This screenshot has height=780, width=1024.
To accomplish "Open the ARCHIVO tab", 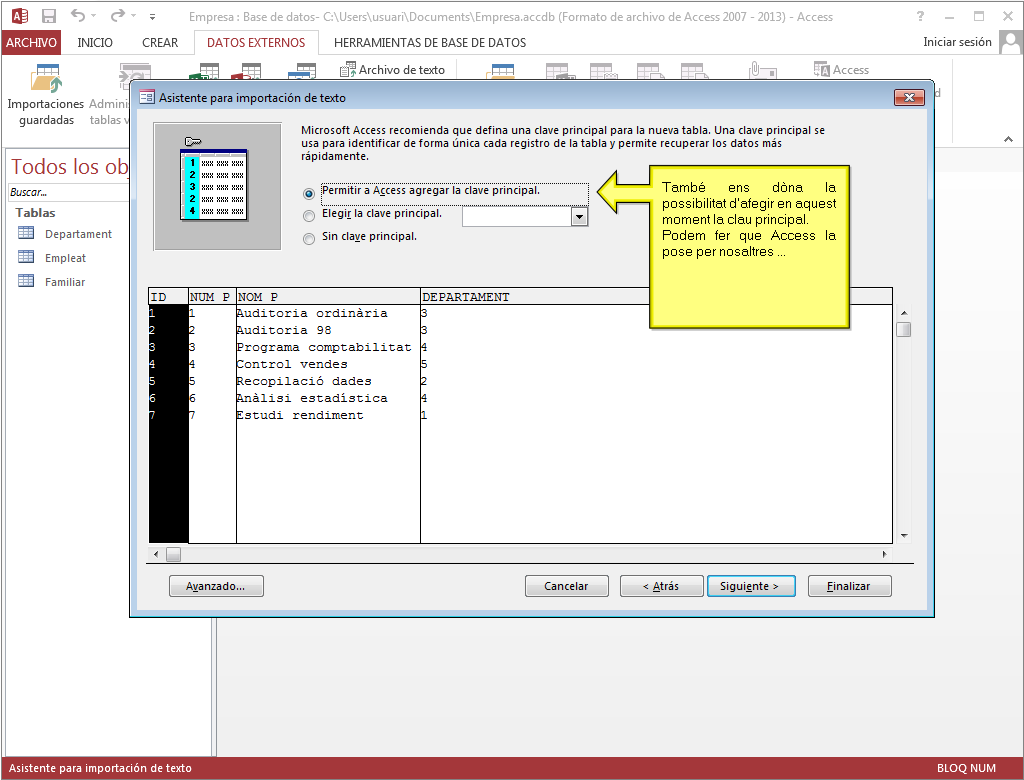I will tap(31, 42).
